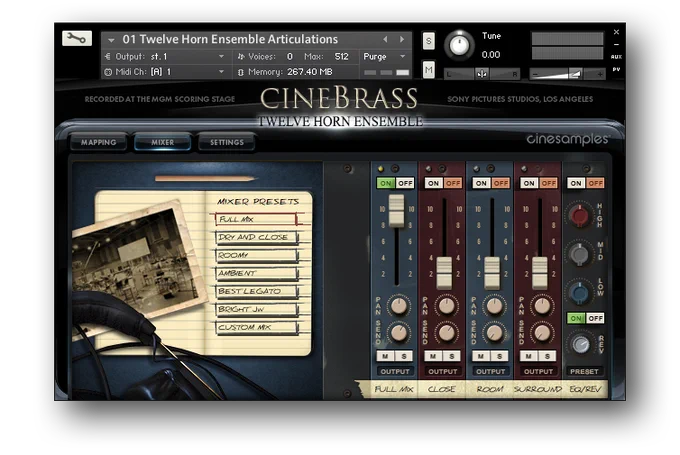
Task: Solo the Surround channel
Action: tap(547, 356)
